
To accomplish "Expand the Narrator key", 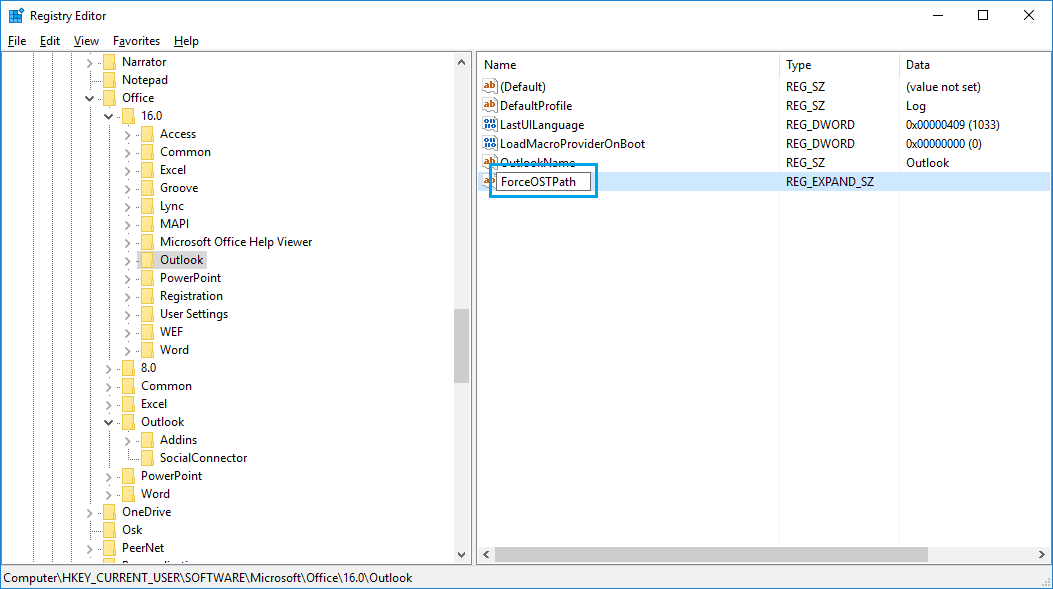I will 89,63.
